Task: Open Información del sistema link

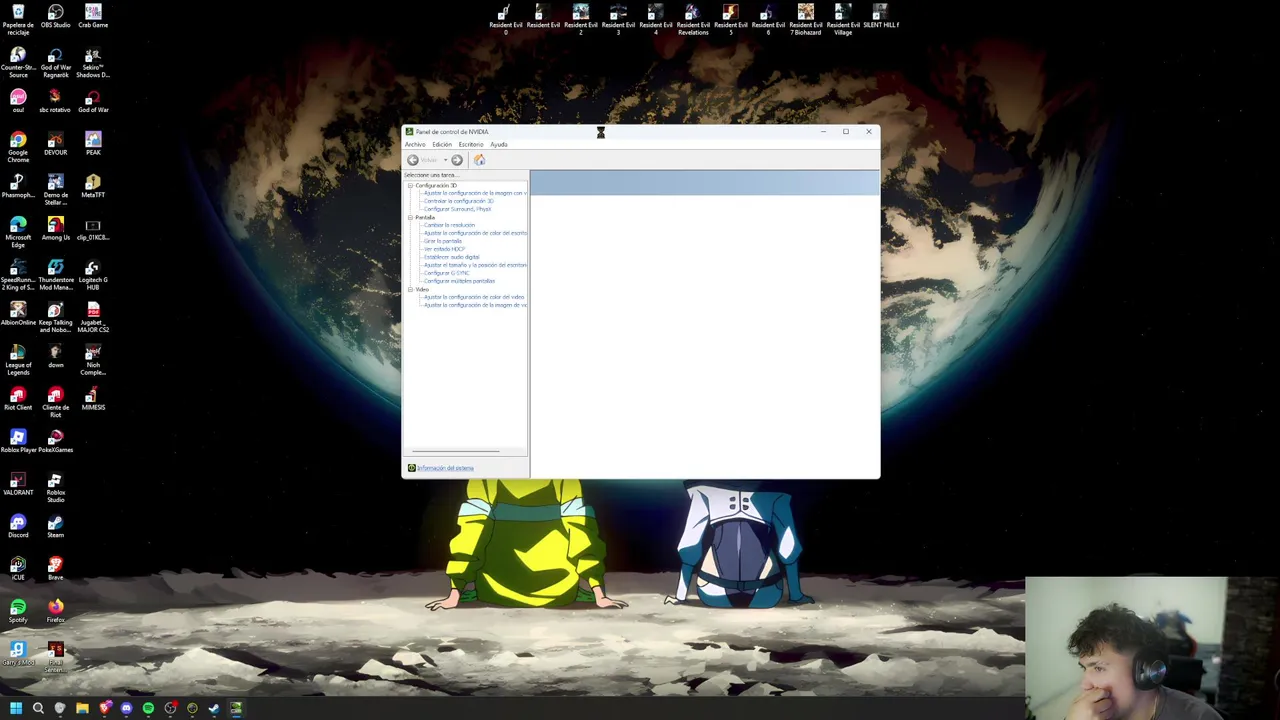Action: pos(445,468)
